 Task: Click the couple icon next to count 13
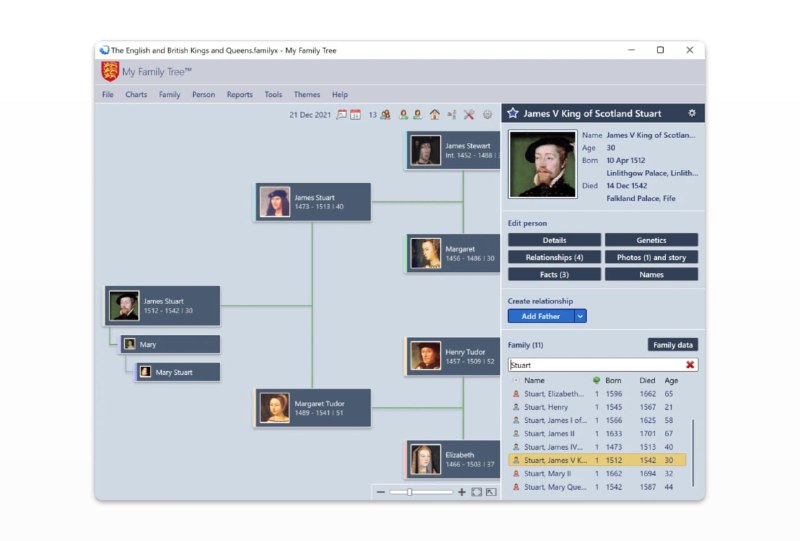point(386,115)
